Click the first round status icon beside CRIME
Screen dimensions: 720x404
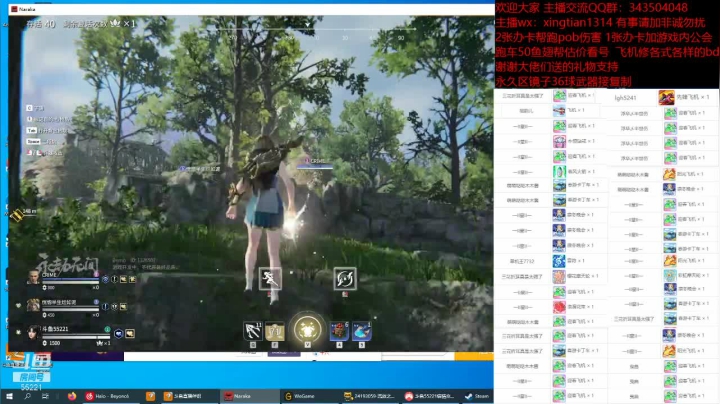coord(105,279)
